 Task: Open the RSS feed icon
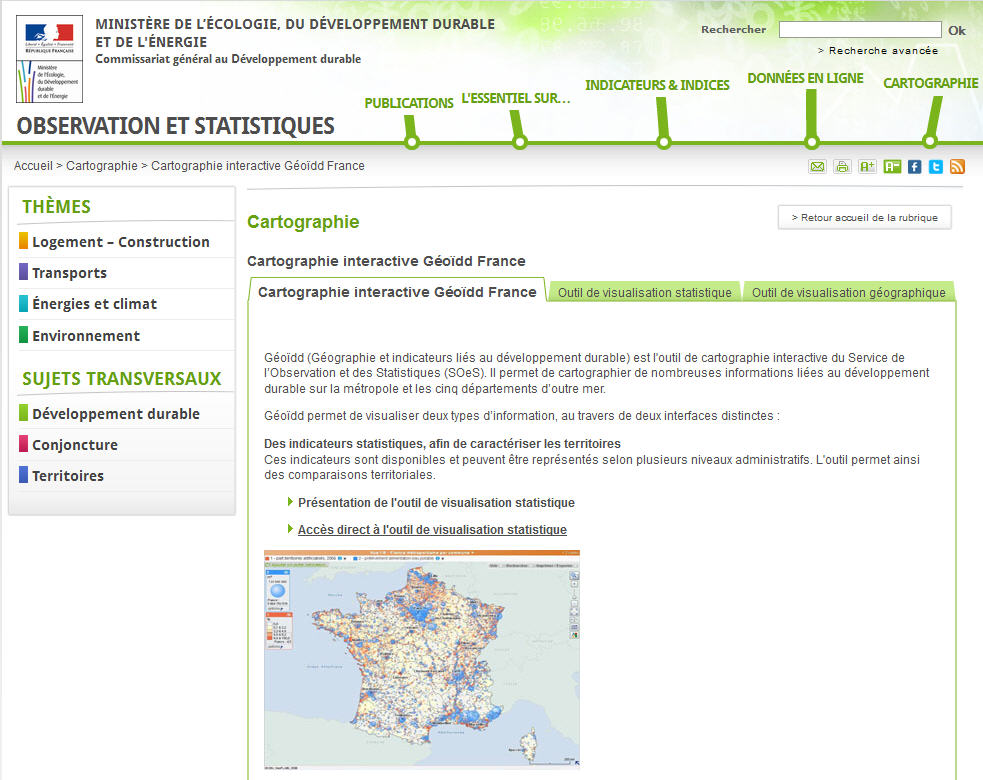[x=957, y=167]
